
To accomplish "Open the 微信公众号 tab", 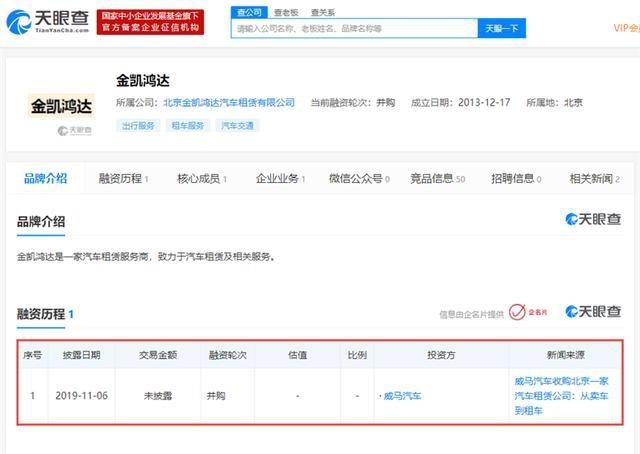I will click(359, 178).
